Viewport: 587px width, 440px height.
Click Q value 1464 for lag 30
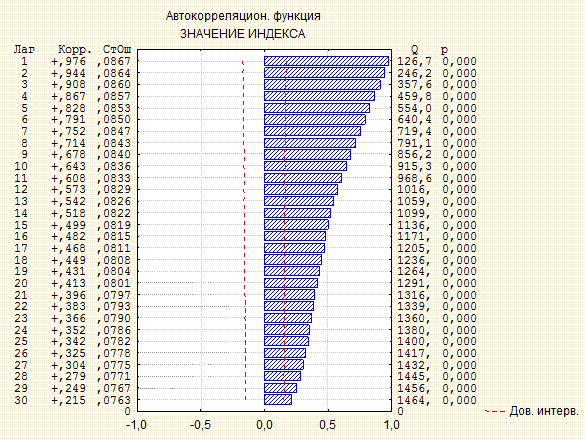pos(414,400)
